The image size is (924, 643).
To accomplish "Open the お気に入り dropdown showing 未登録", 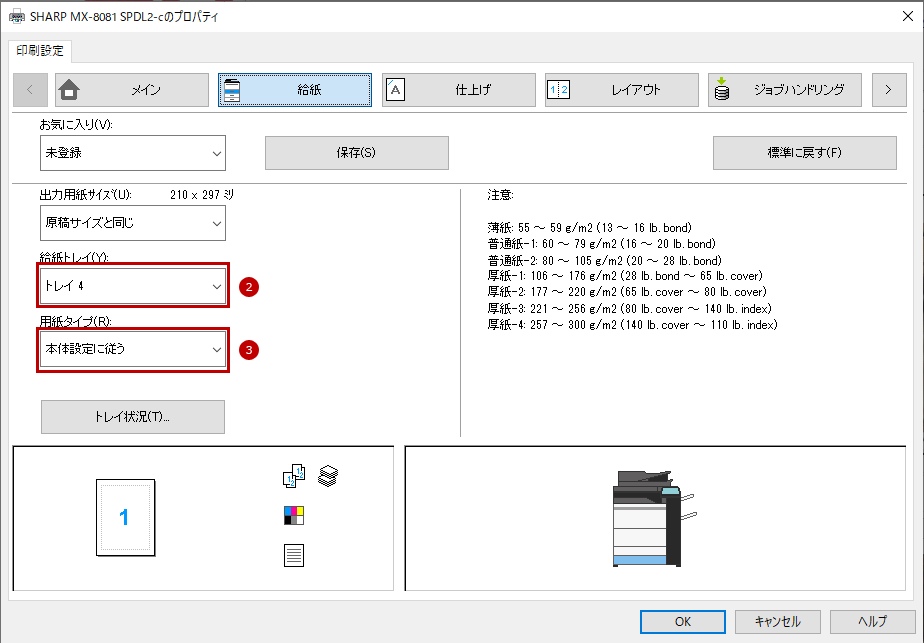I will [x=133, y=153].
